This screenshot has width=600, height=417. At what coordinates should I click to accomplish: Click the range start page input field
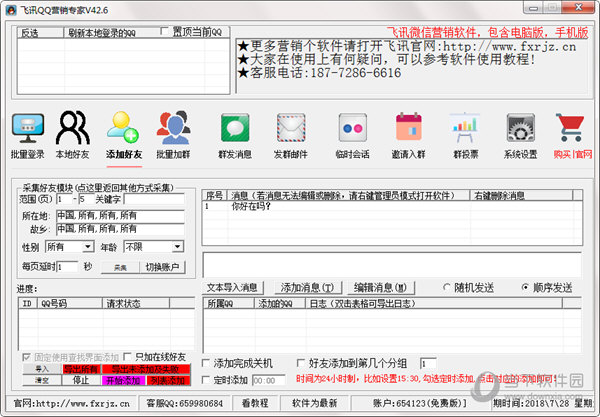pos(64,199)
